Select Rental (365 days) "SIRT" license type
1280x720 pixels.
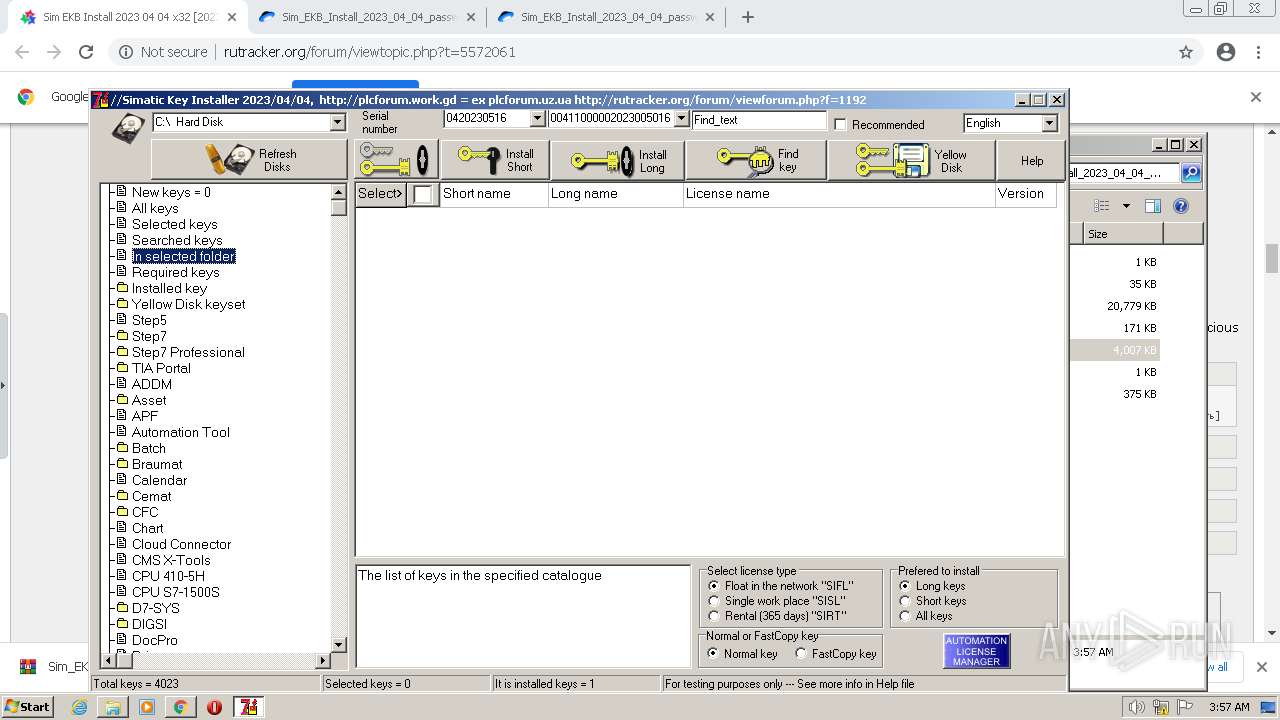[x=714, y=616]
